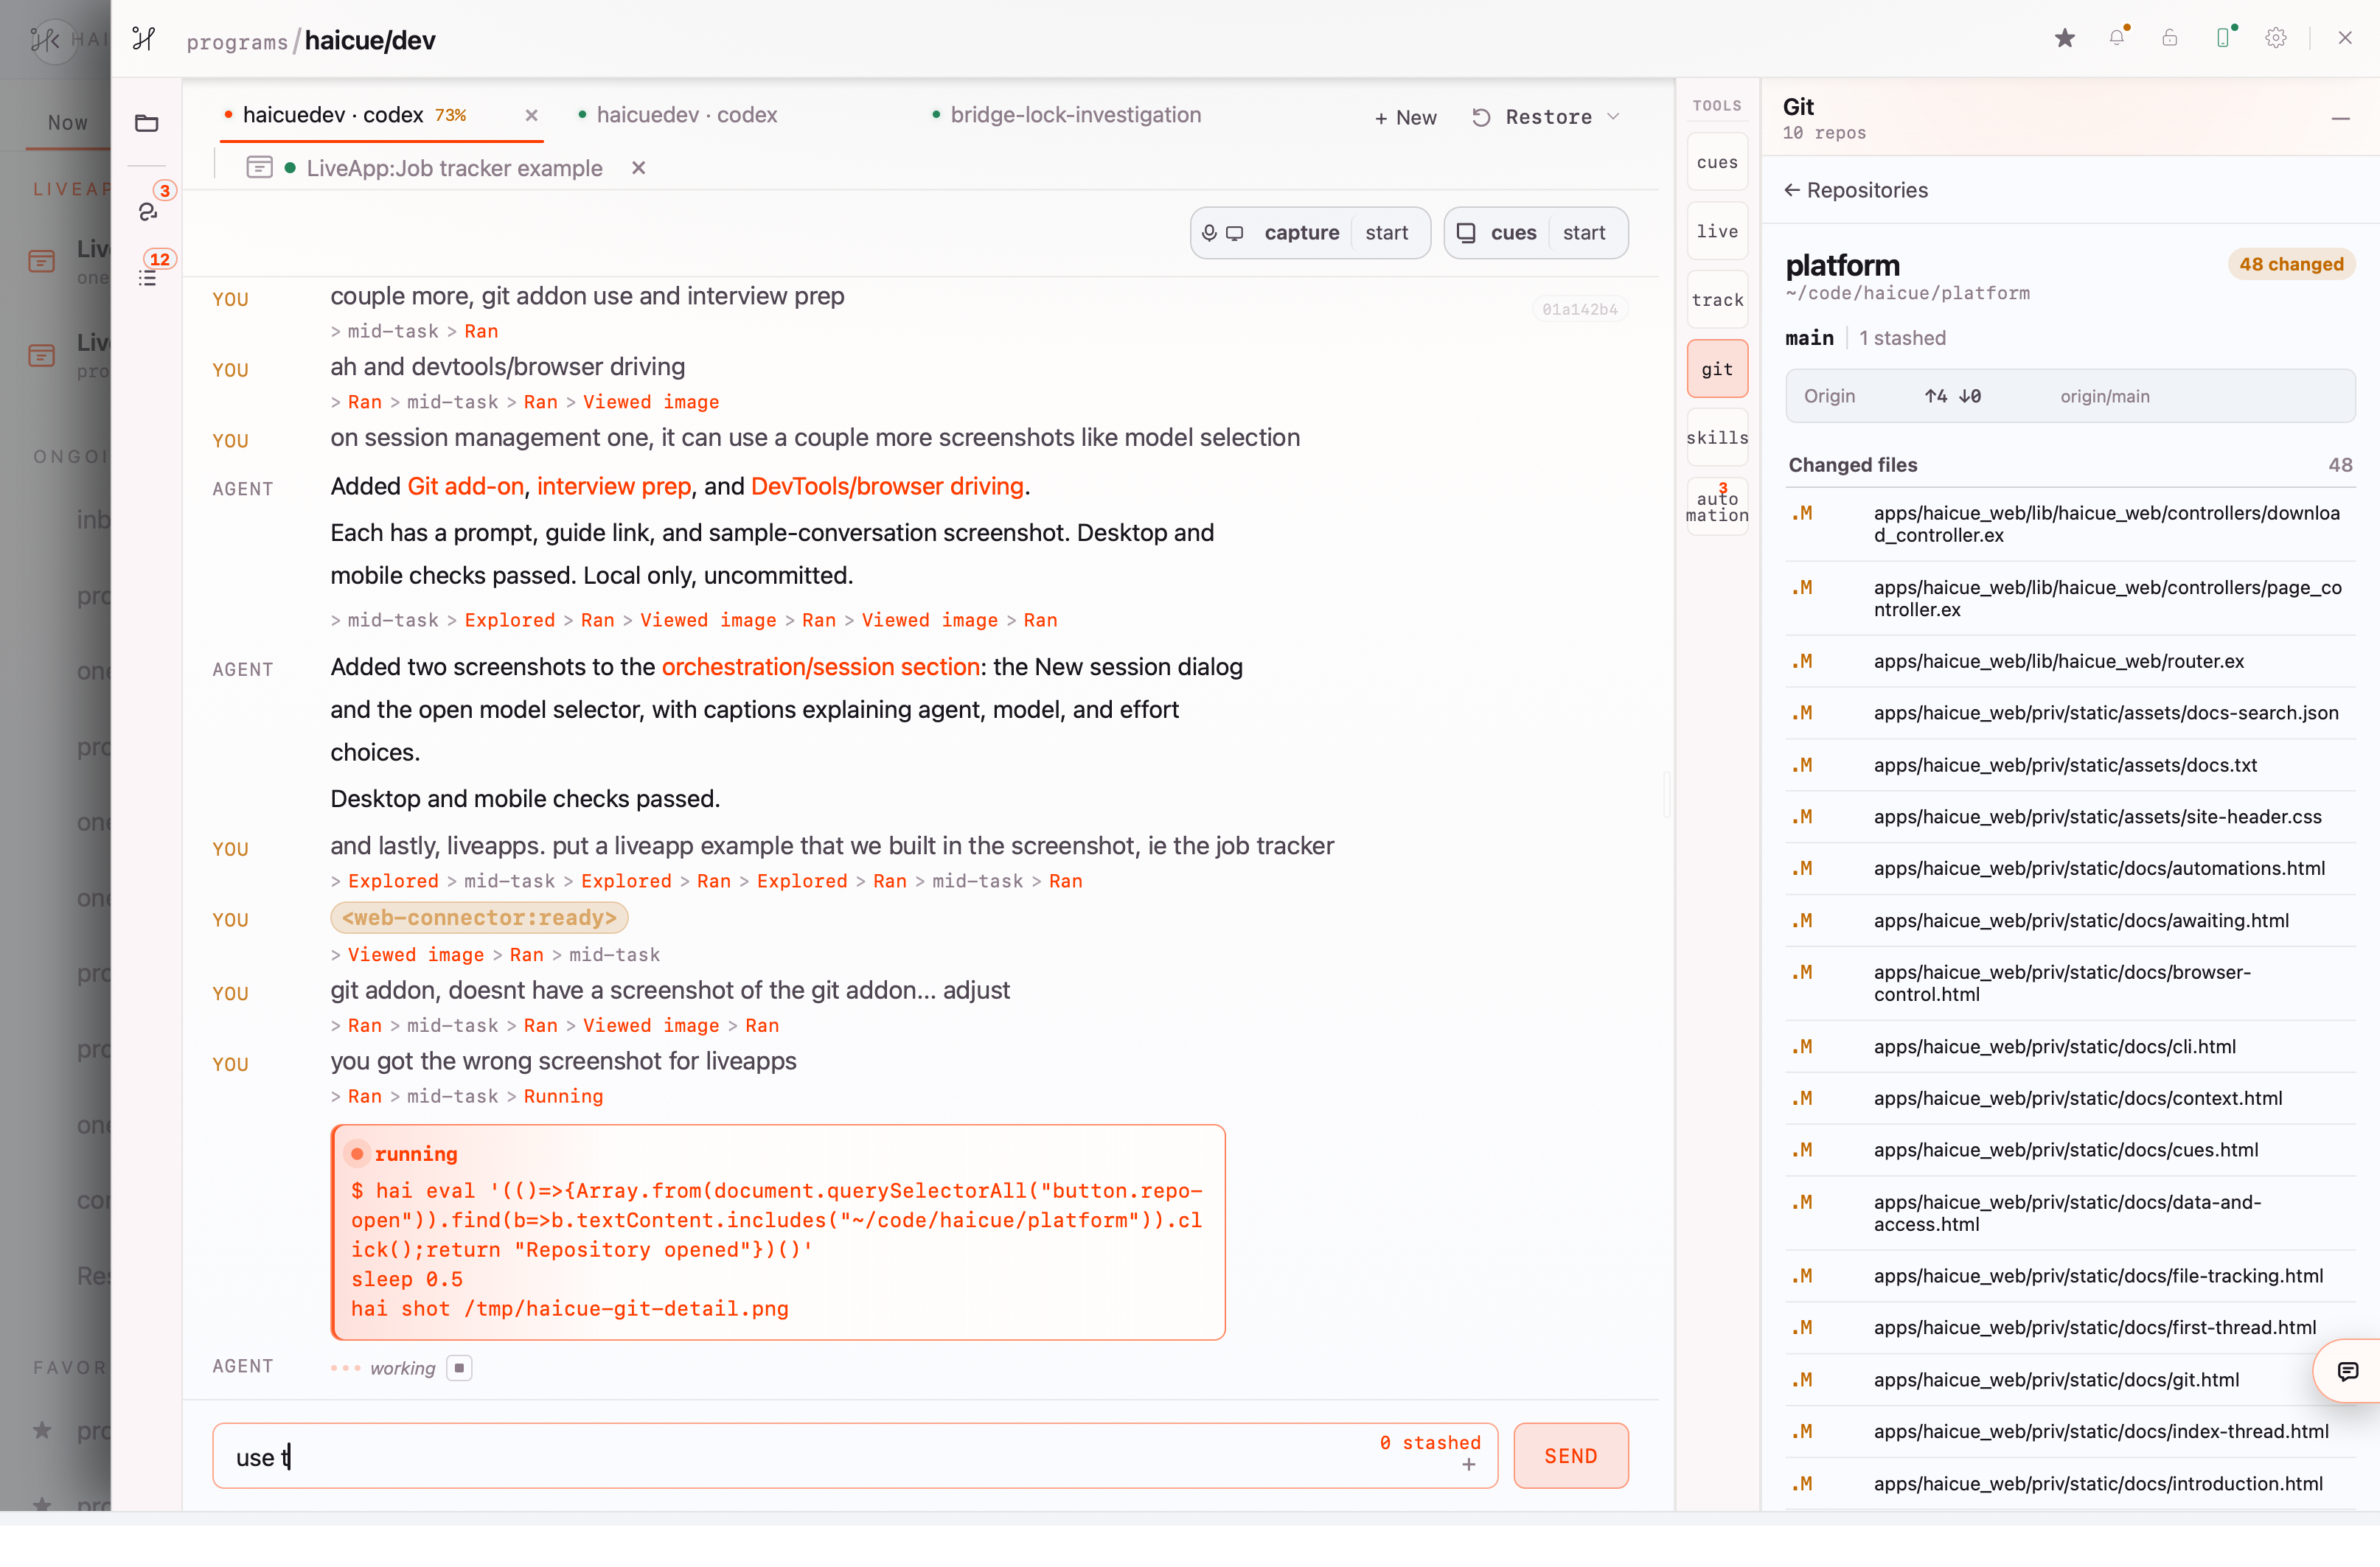Select the git tool

pos(1717,369)
